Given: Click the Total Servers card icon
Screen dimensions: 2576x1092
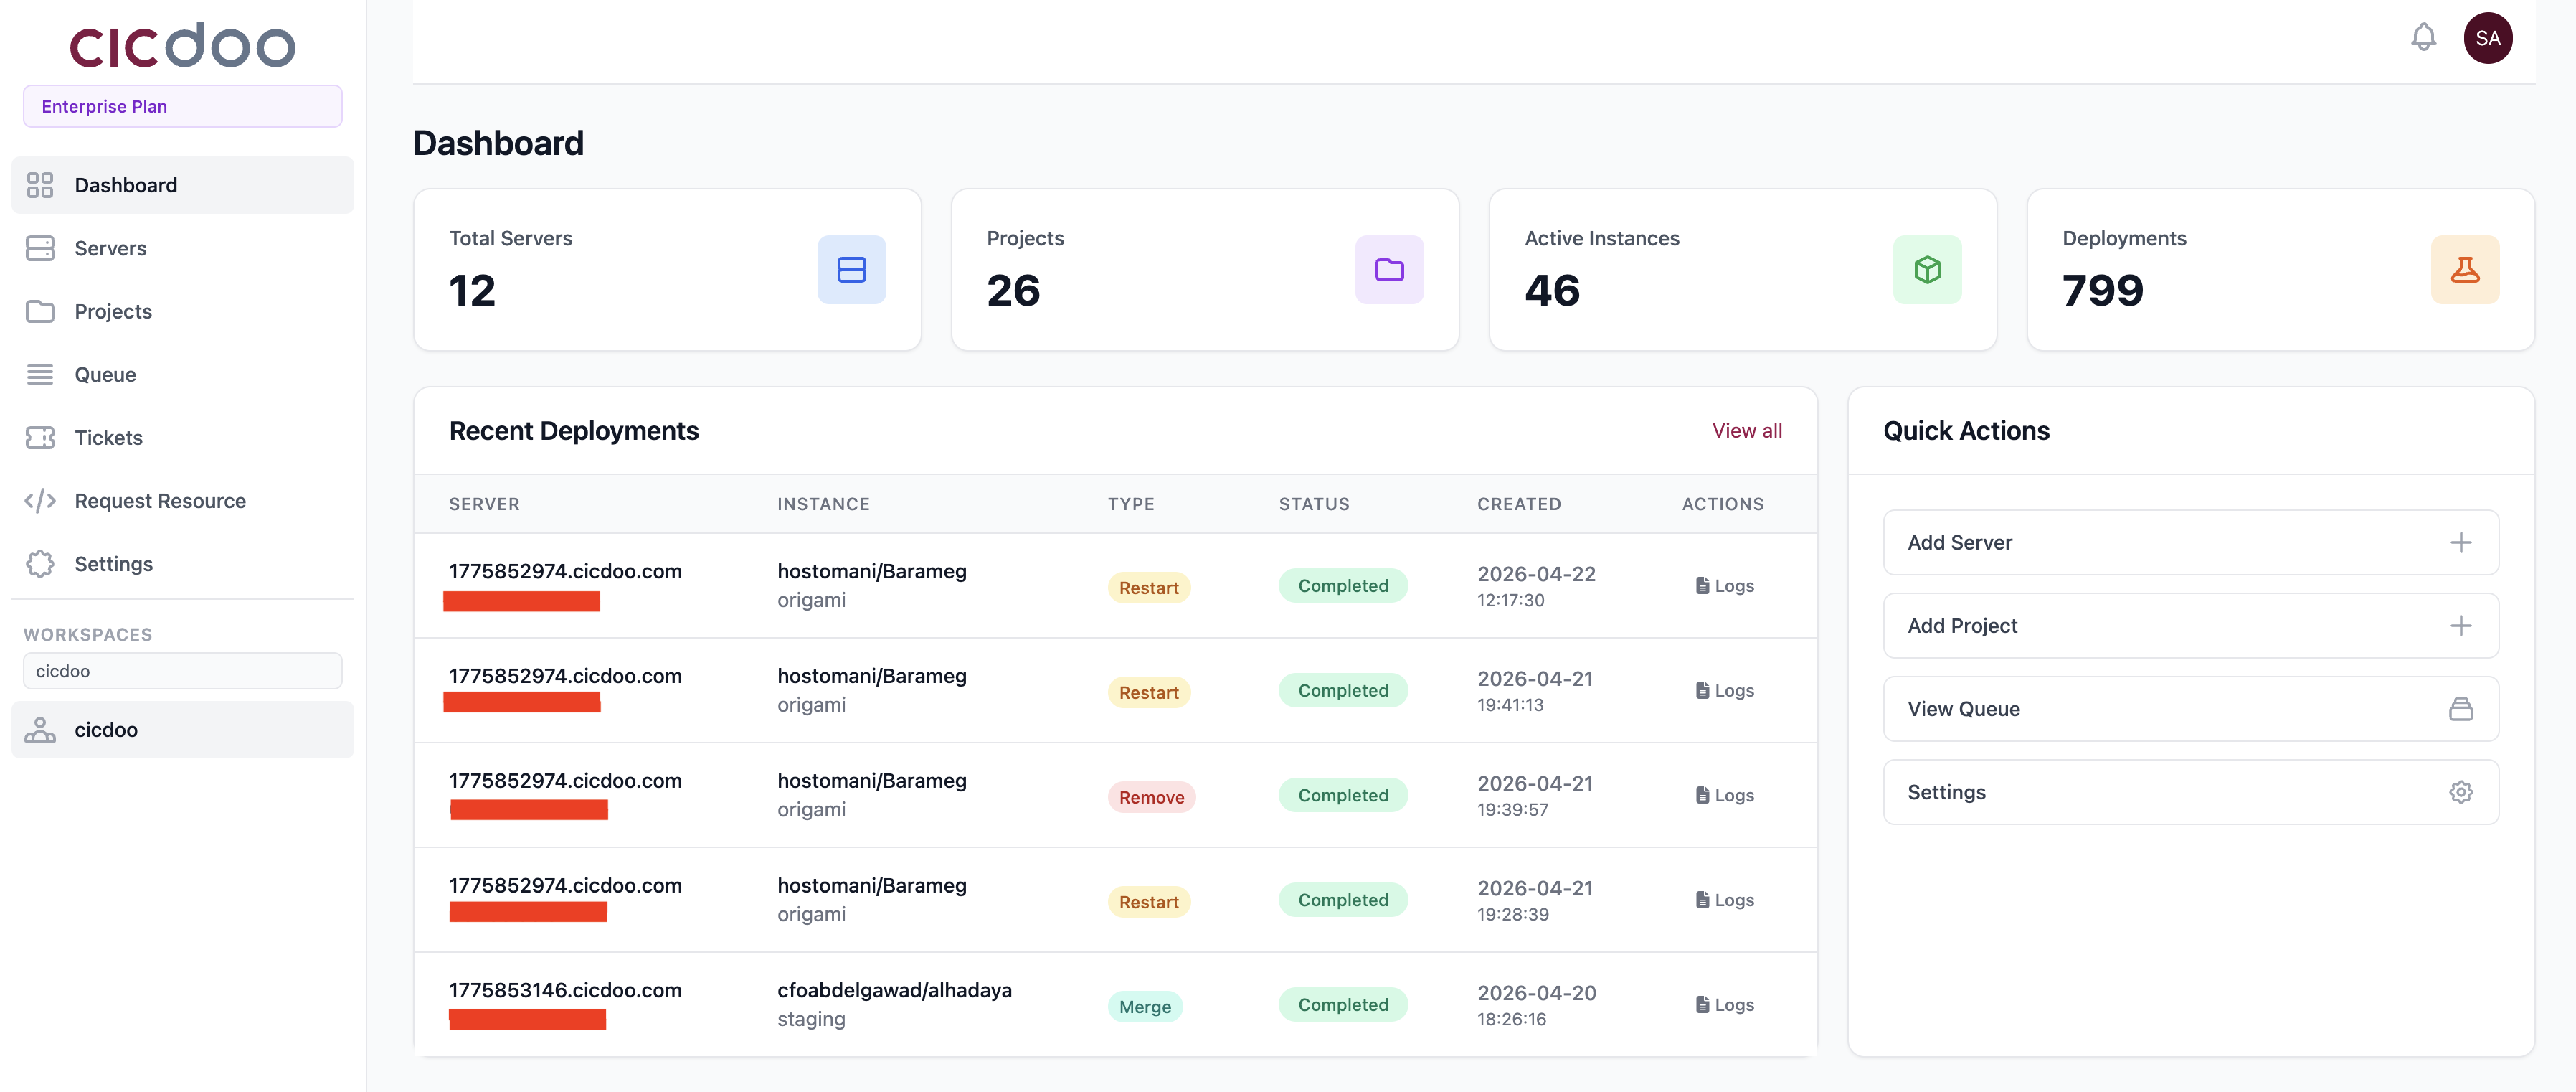Looking at the screenshot, I should pyautogui.click(x=851, y=270).
